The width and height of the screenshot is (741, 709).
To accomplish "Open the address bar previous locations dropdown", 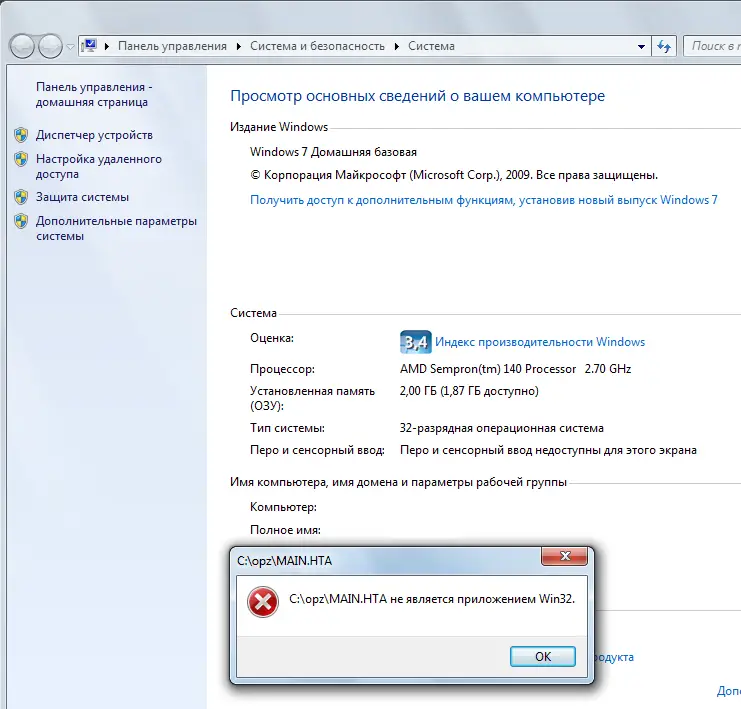I will click(640, 46).
